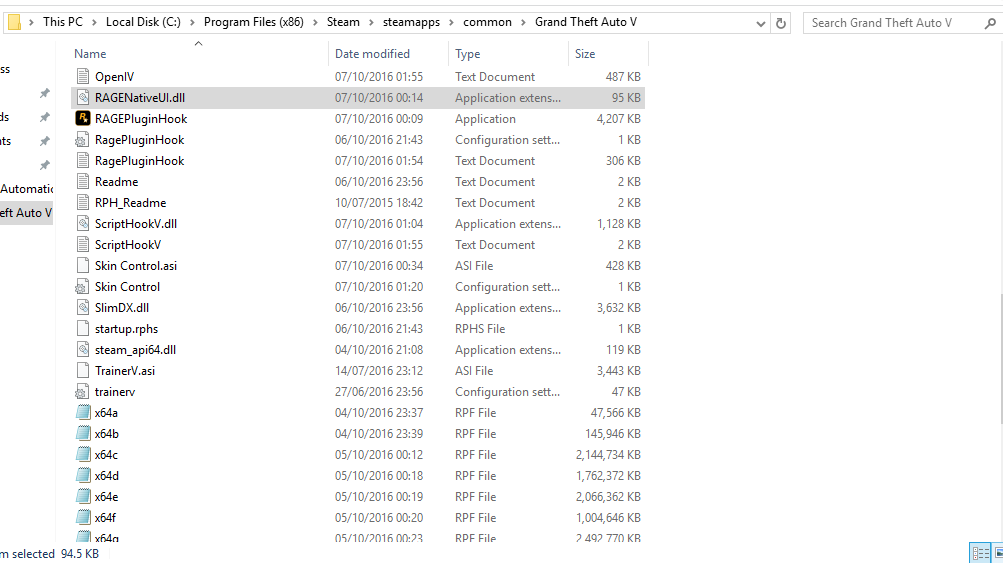
Task: Click the RPH_Readme file icon
Action: pyautogui.click(x=83, y=203)
